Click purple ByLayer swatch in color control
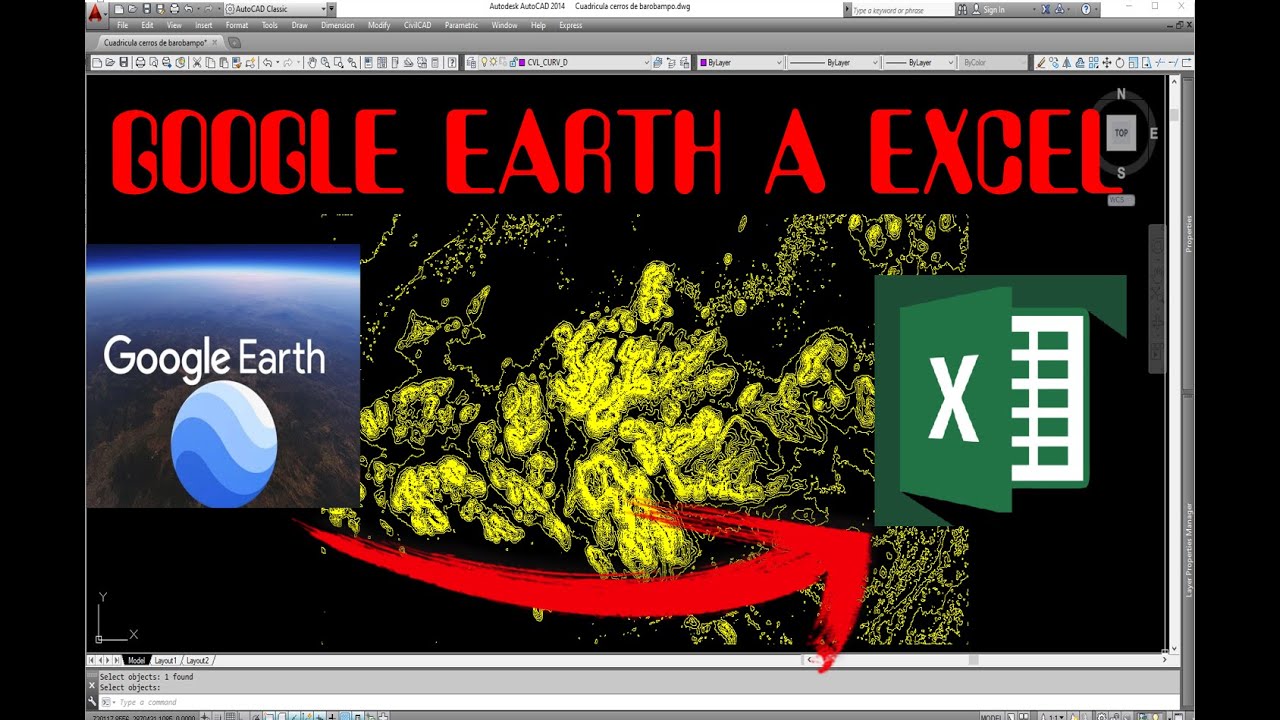This screenshot has height=720, width=1280. 704,62
